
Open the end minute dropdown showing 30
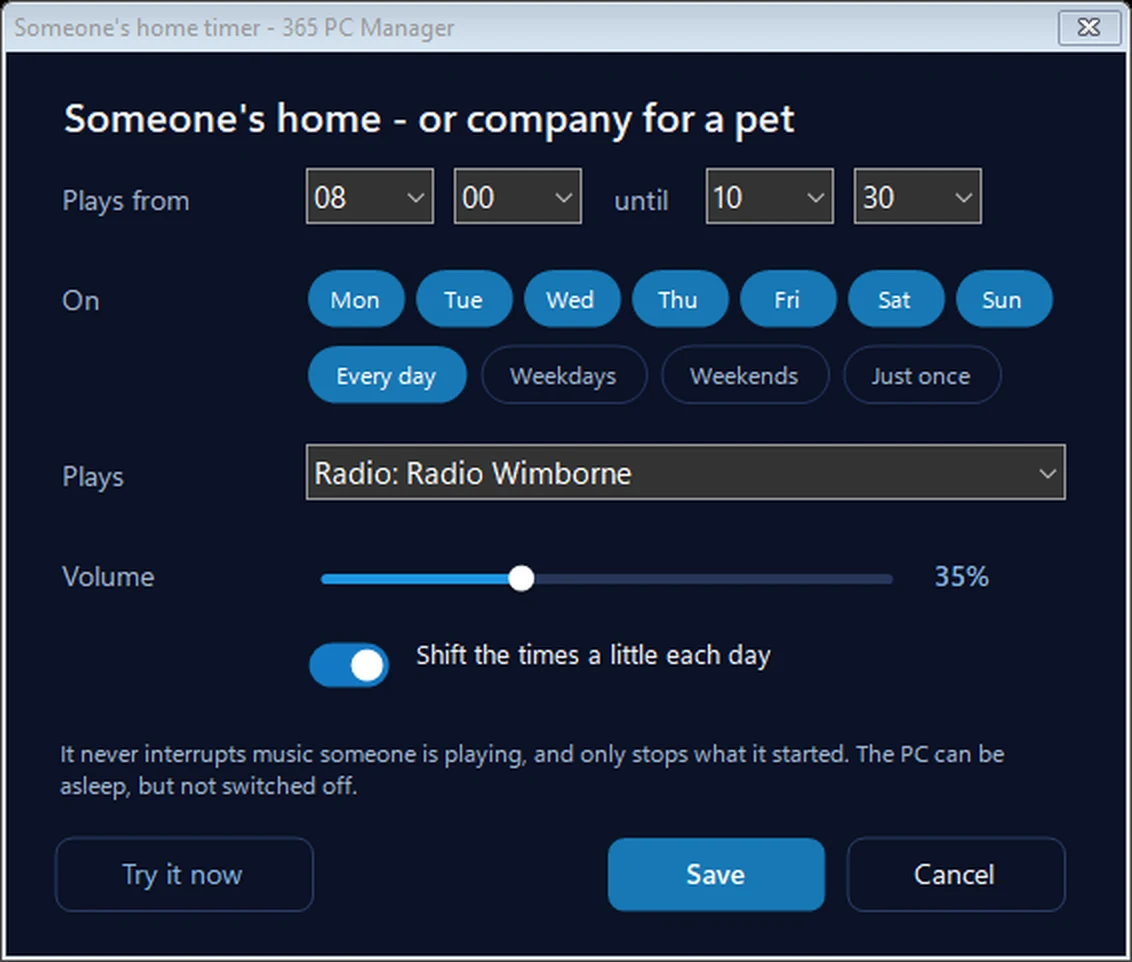pyautogui.click(x=918, y=196)
